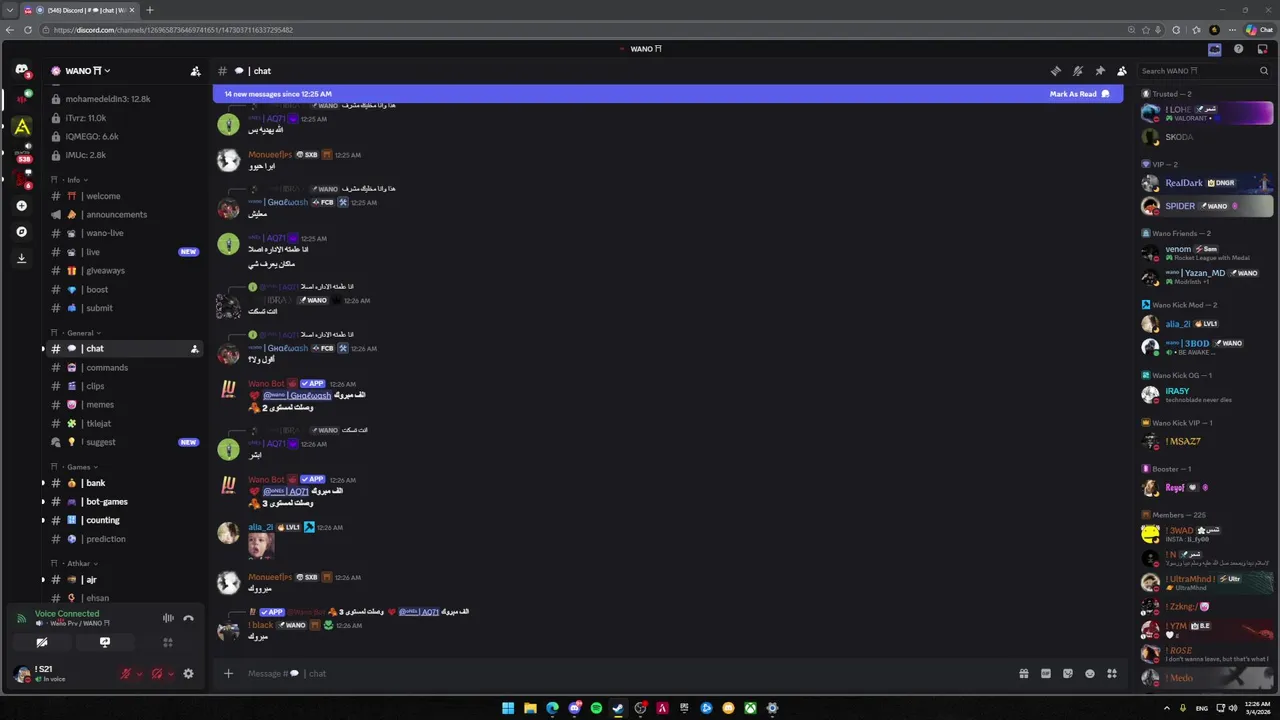Open the emoji picker
Screen dimensions: 1280x720
(x=1090, y=674)
